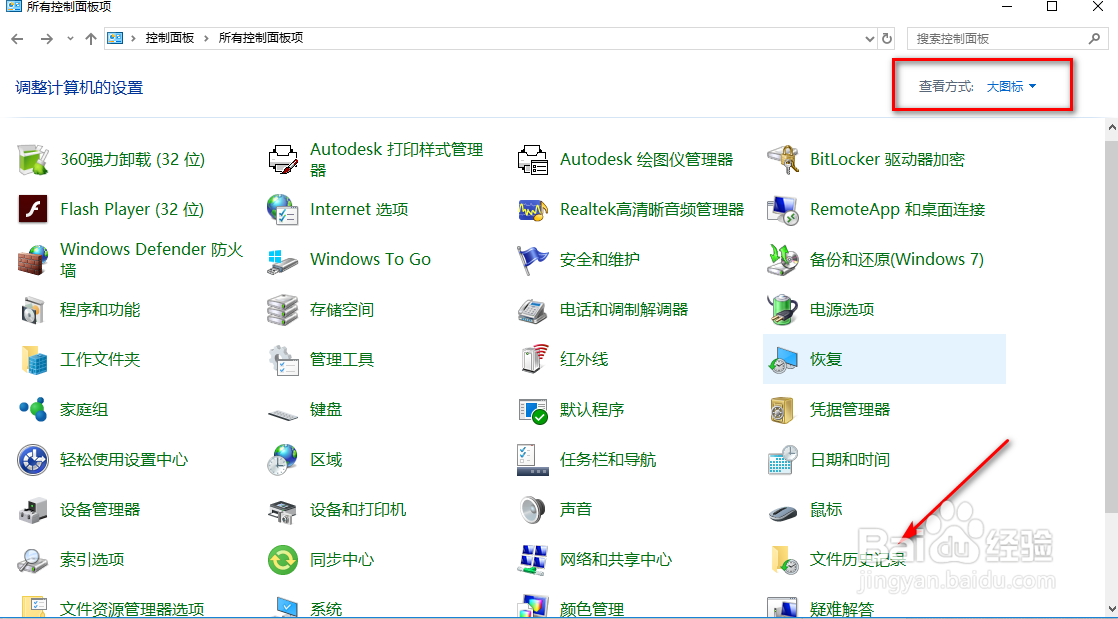Click the control panel icon in address bar
Viewport: 1118px width, 619px height.
[115, 39]
